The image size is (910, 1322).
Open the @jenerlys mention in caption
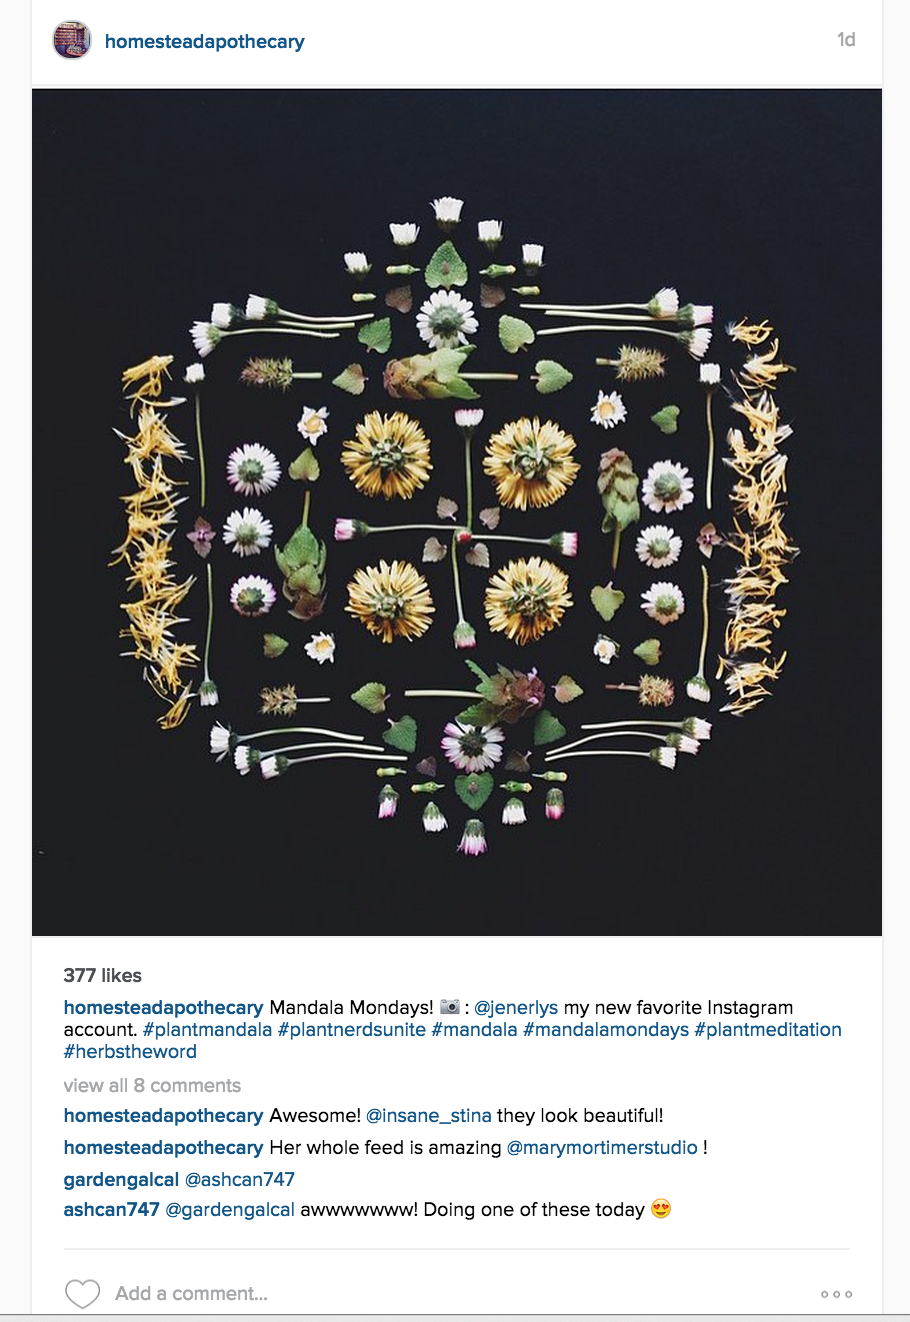click(516, 1007)
